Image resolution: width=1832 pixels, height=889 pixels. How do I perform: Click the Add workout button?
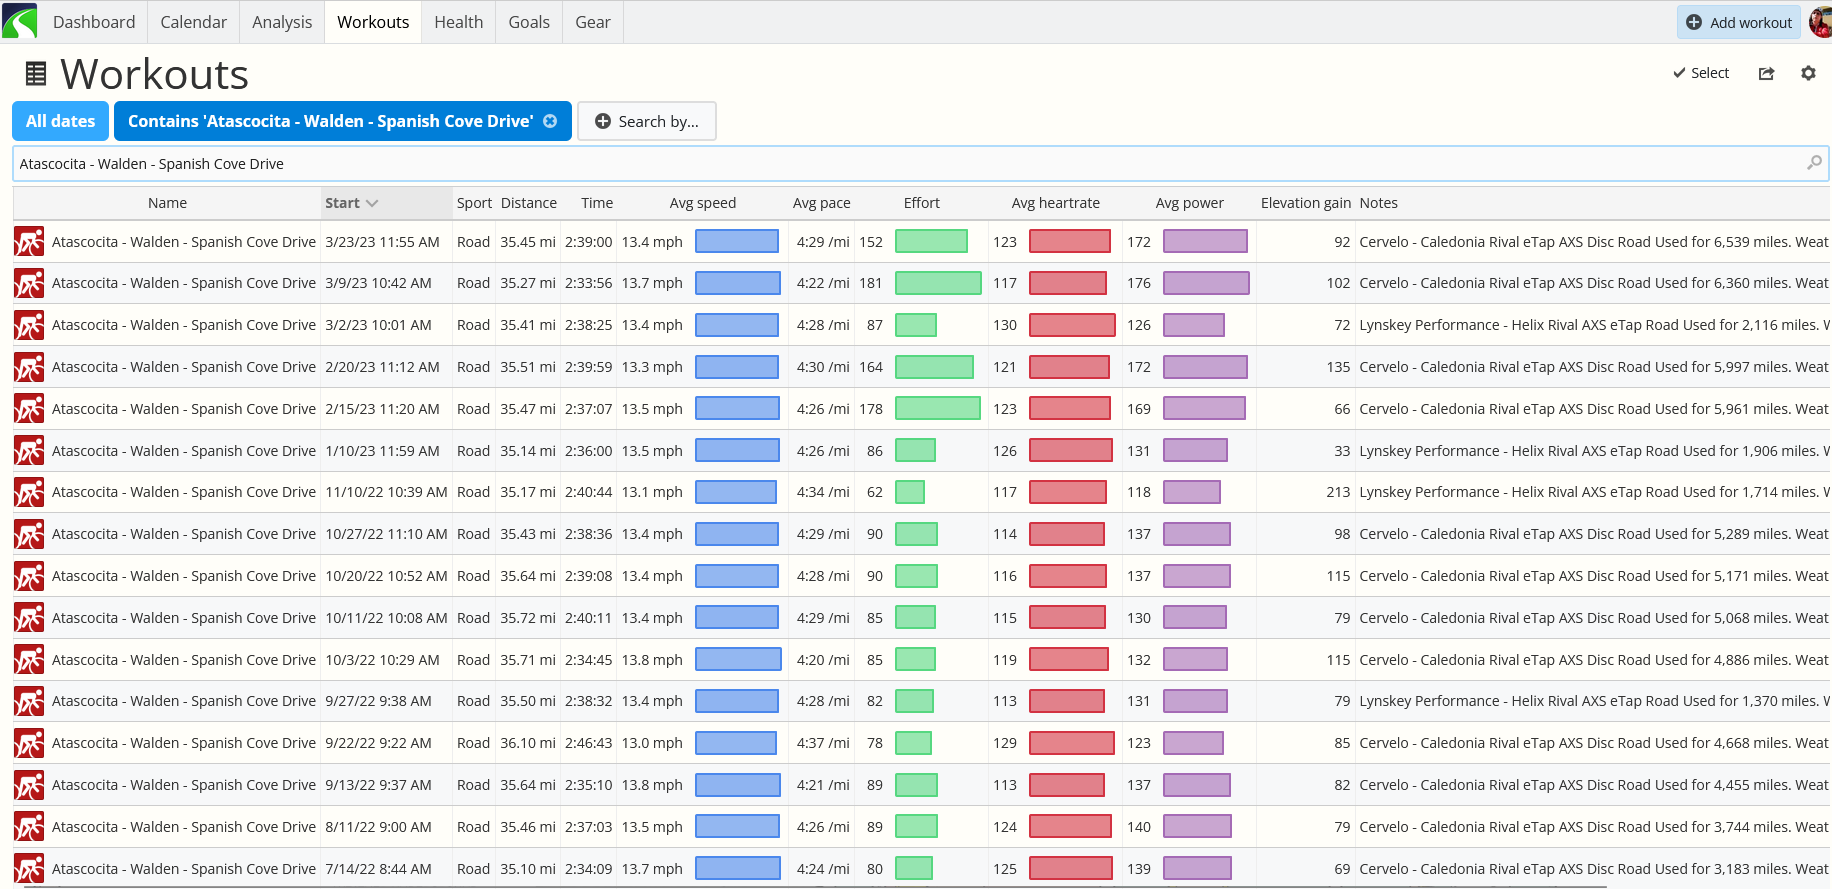(x=1738, y=22)
